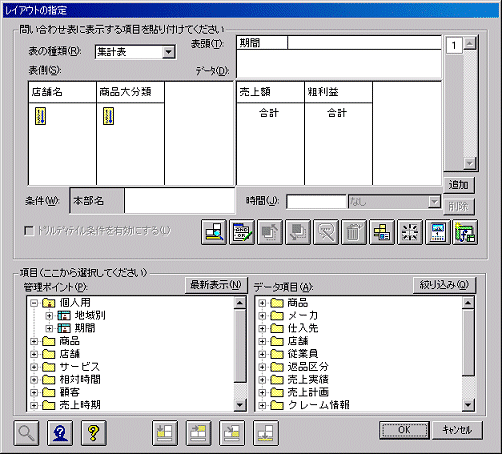Click into the 時間 input field

click(316, 202)
